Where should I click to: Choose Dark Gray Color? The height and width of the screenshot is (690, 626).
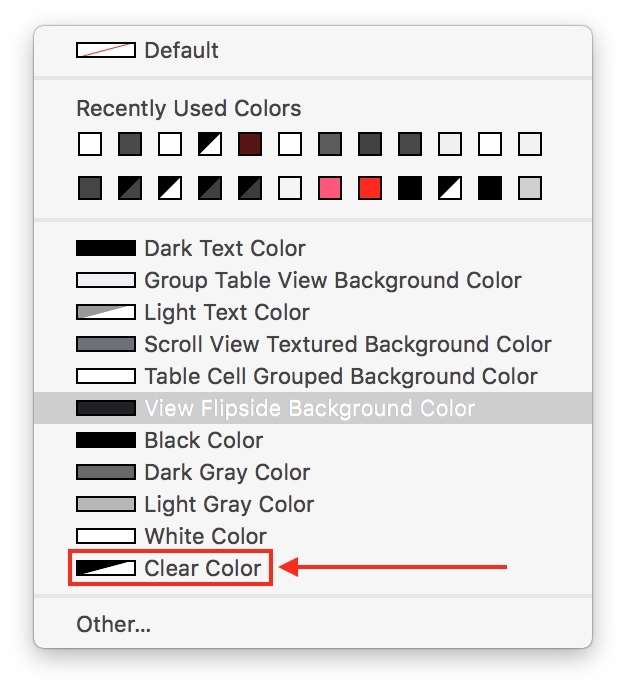point(227,472)
